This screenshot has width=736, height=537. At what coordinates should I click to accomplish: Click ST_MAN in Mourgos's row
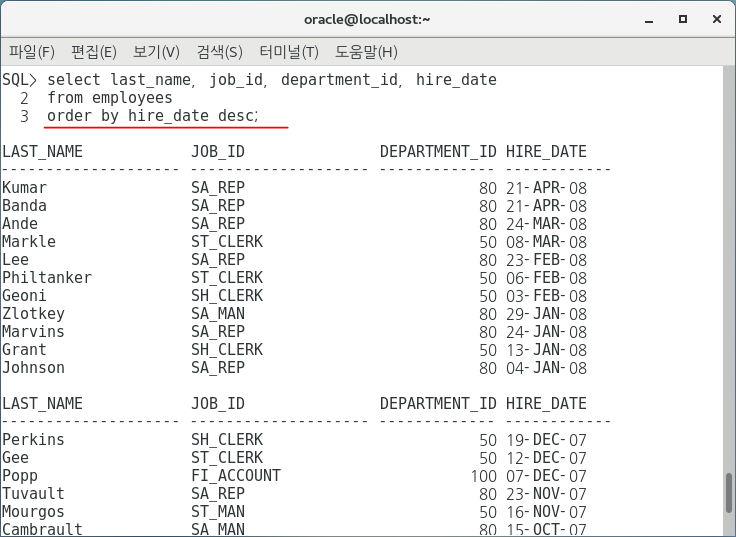(218, 512)
